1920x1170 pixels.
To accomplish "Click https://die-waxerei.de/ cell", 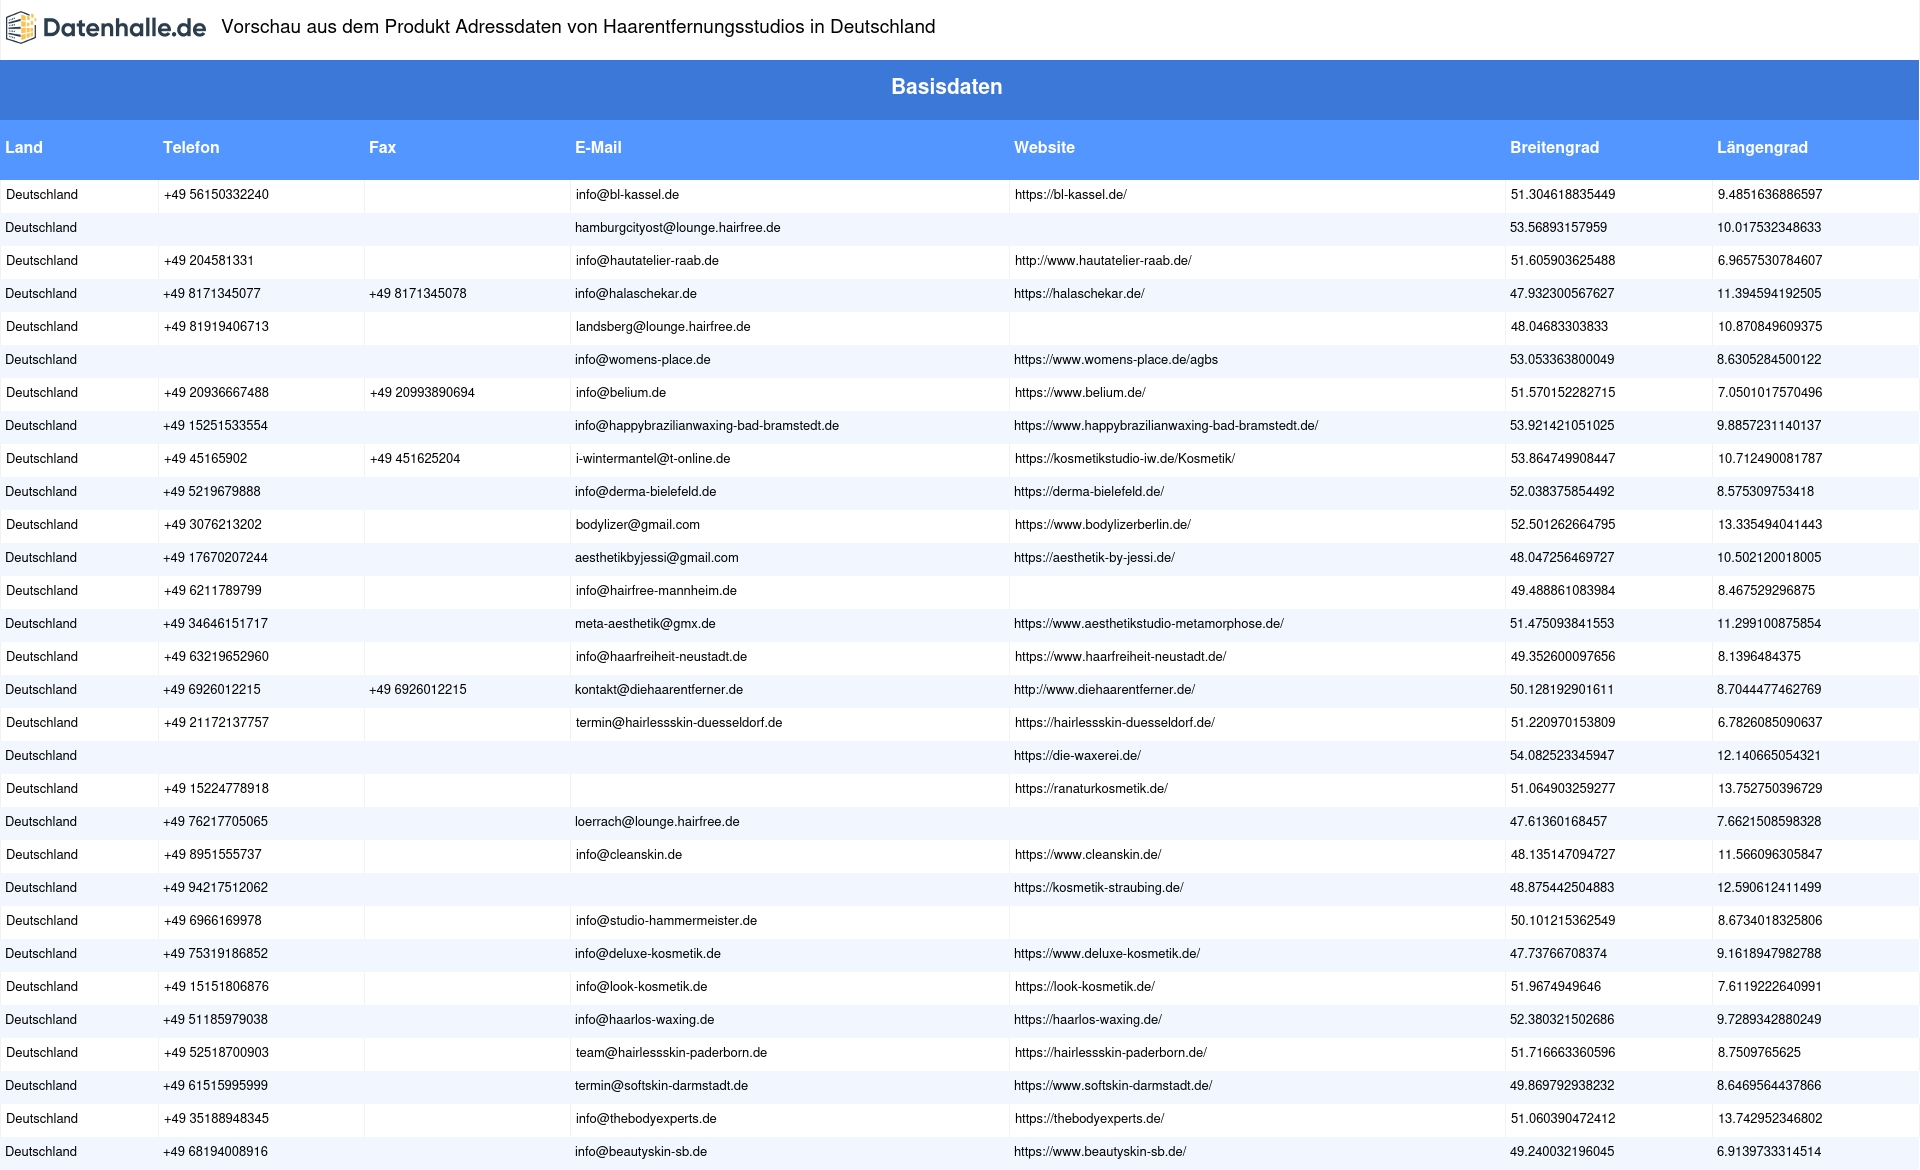I will pos(1077,756).
